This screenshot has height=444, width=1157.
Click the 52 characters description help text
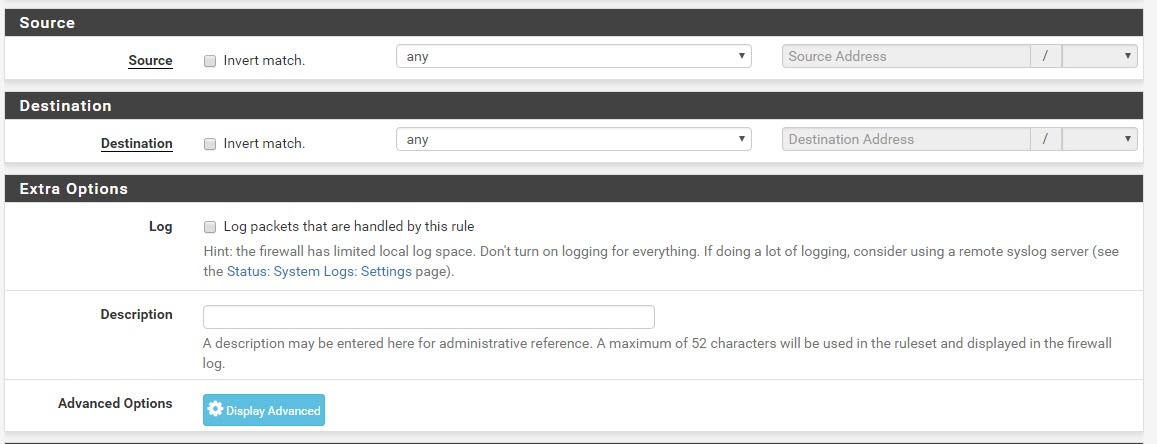click(657, 353)
